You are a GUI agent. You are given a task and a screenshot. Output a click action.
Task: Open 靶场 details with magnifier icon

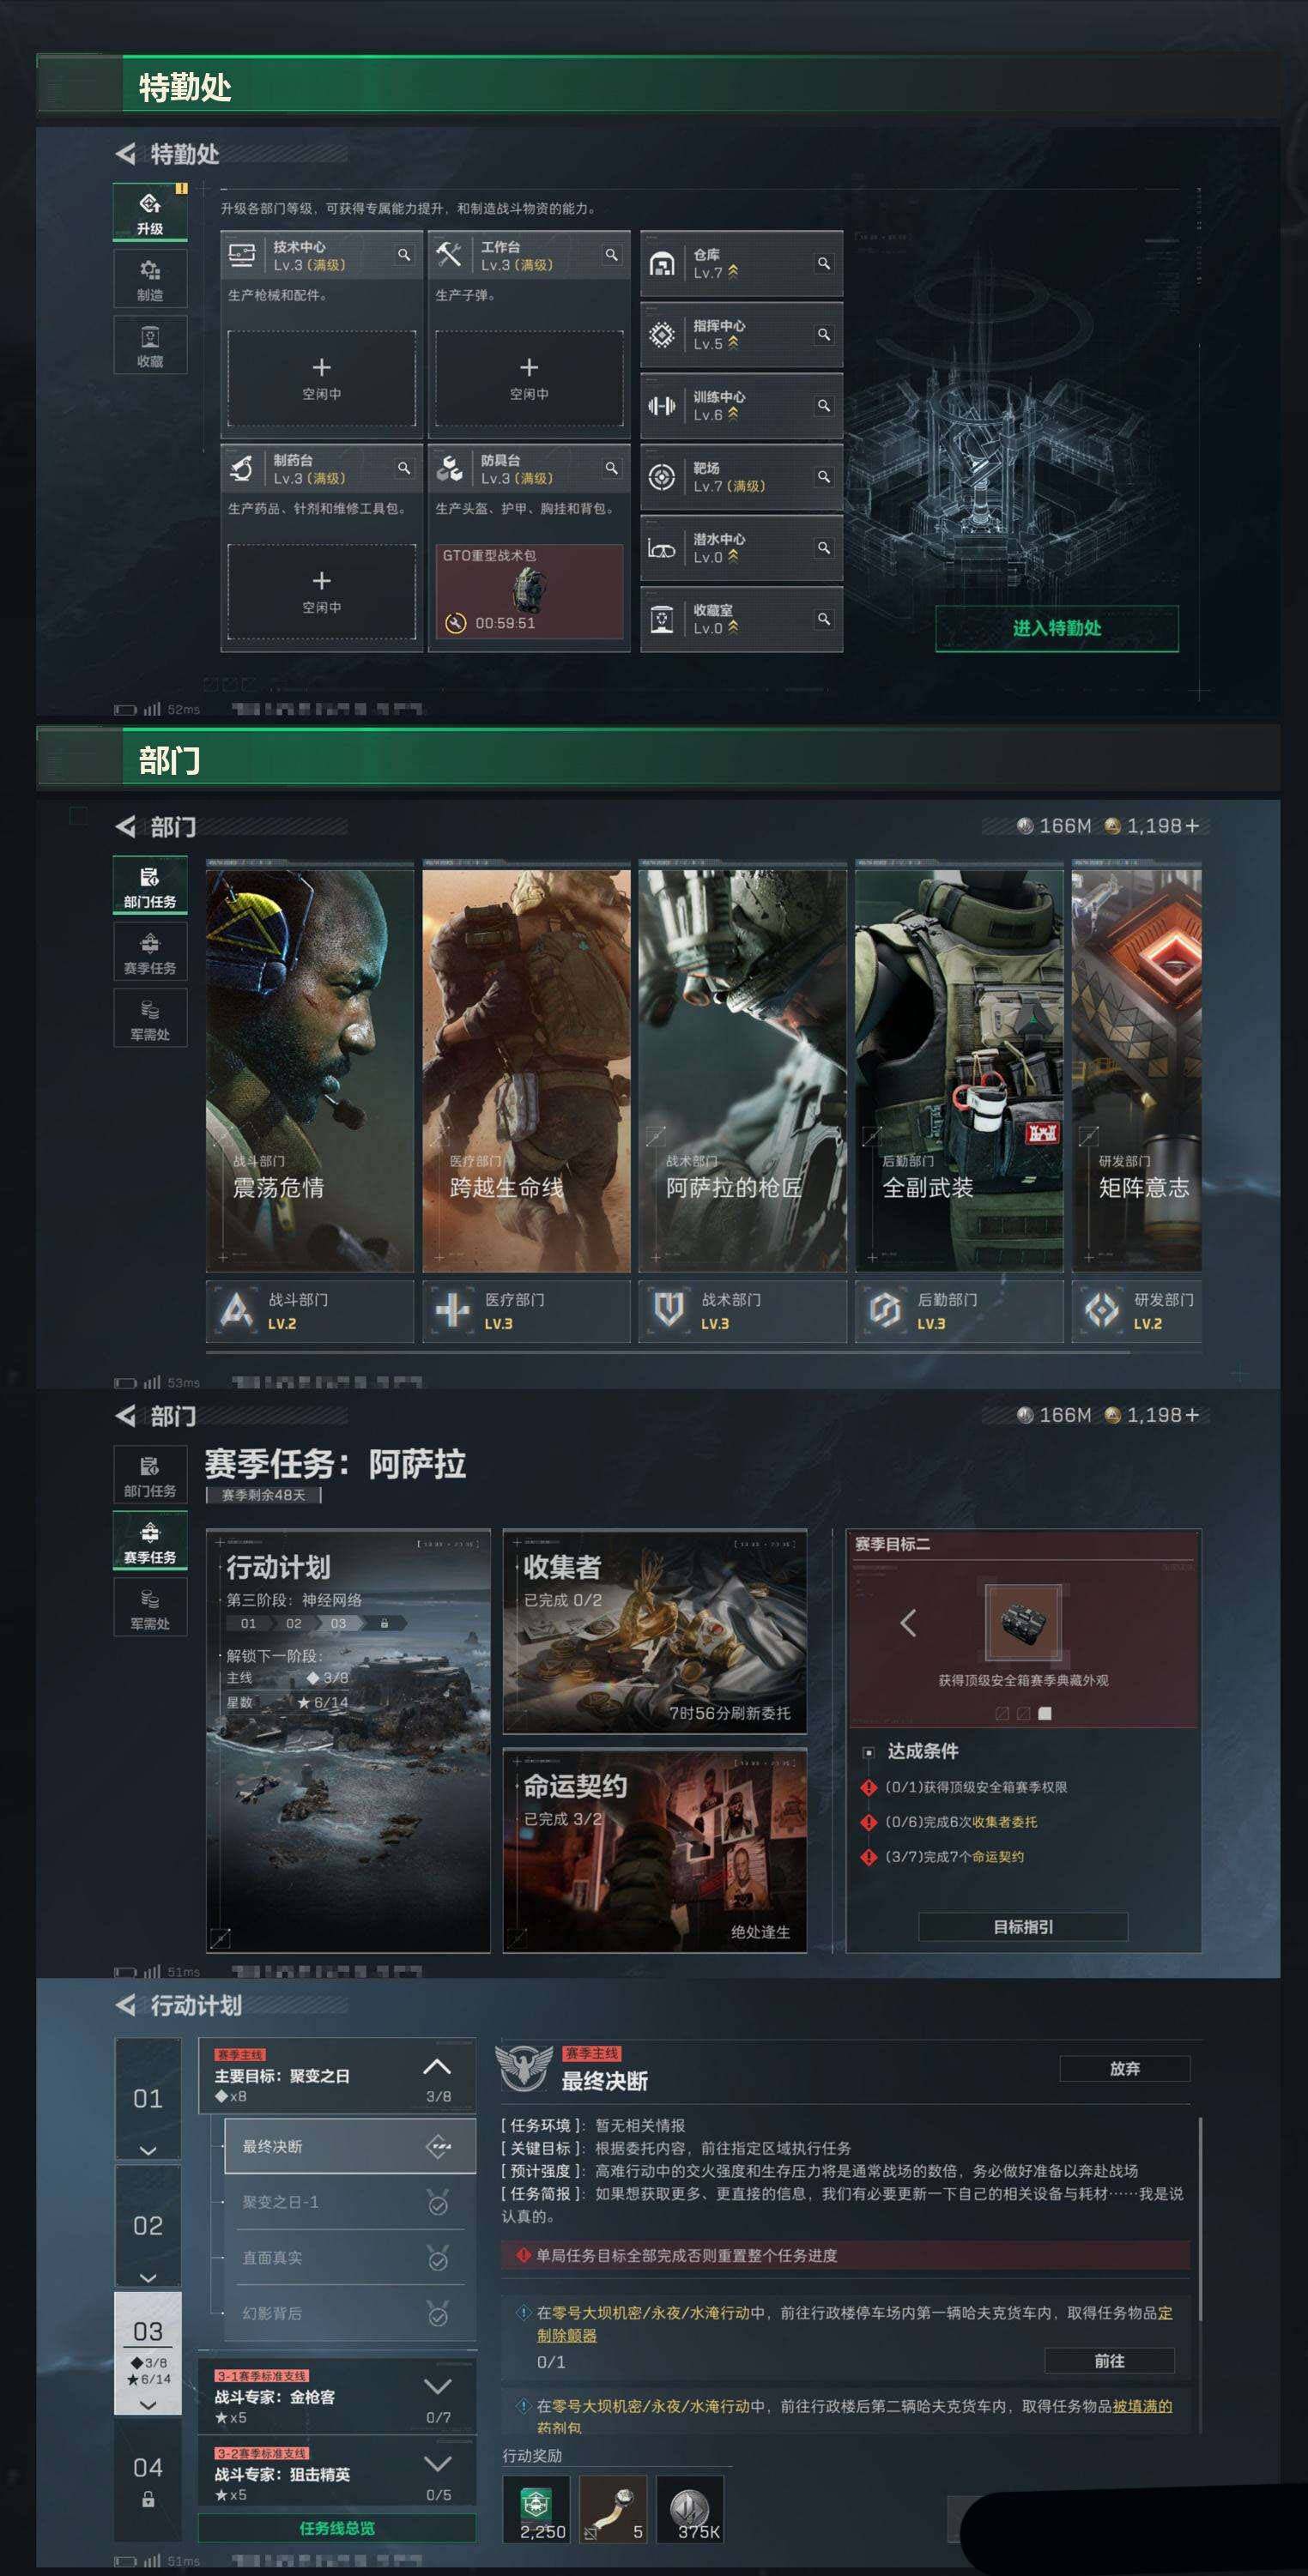824,476
